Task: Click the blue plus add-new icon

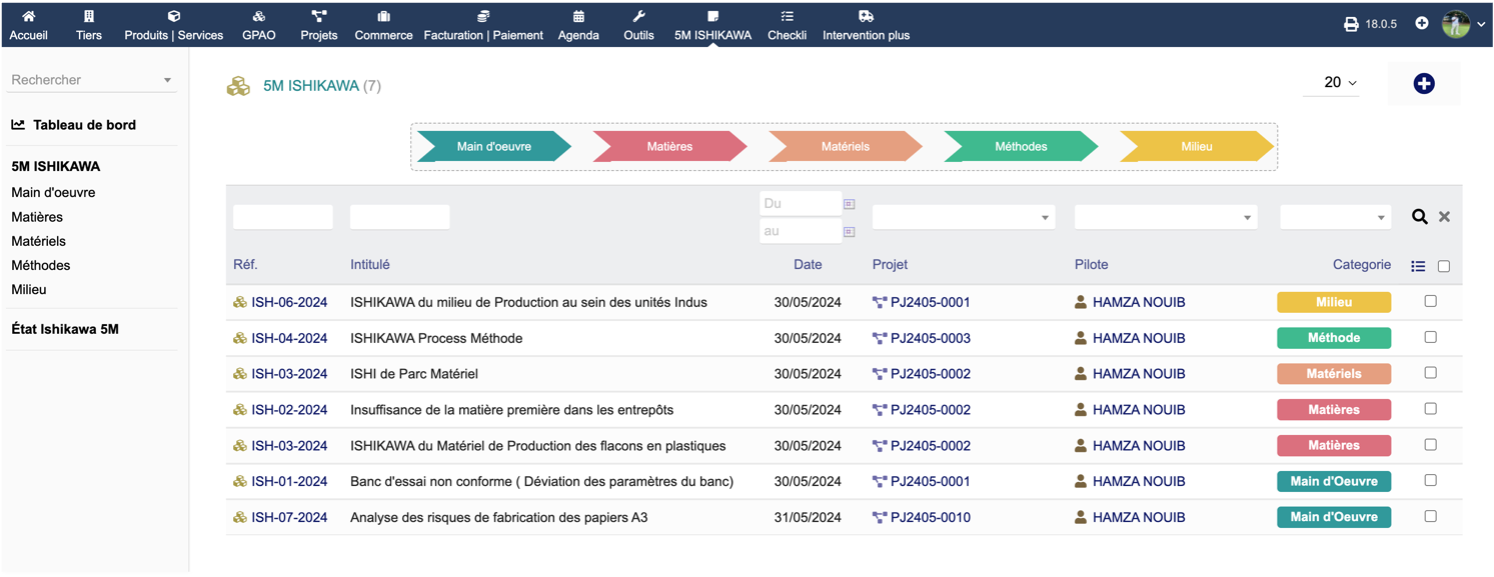Action: click(1424, 84)
